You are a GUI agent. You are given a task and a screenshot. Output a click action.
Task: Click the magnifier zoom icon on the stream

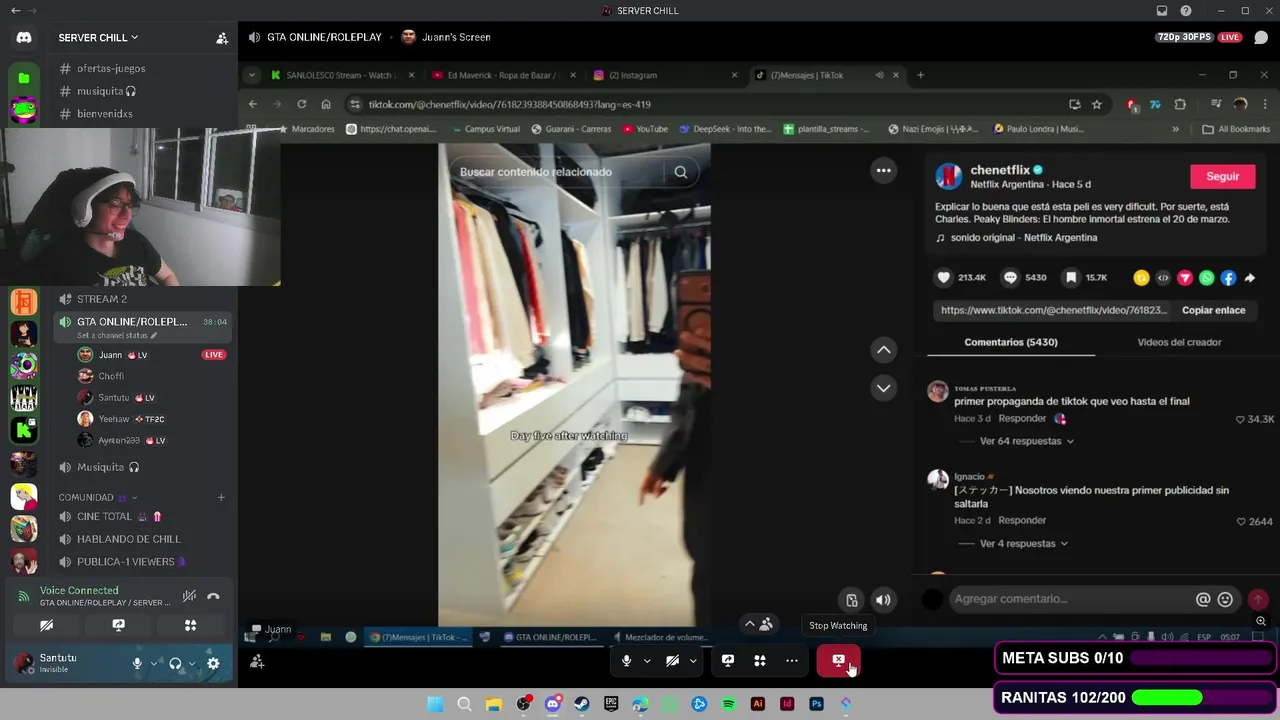coord(1261,621)
